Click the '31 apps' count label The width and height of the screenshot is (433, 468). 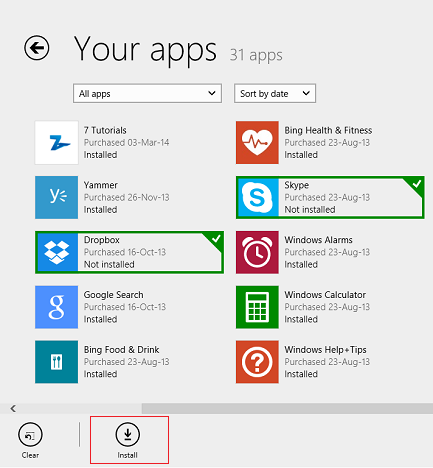click(256, 55)
